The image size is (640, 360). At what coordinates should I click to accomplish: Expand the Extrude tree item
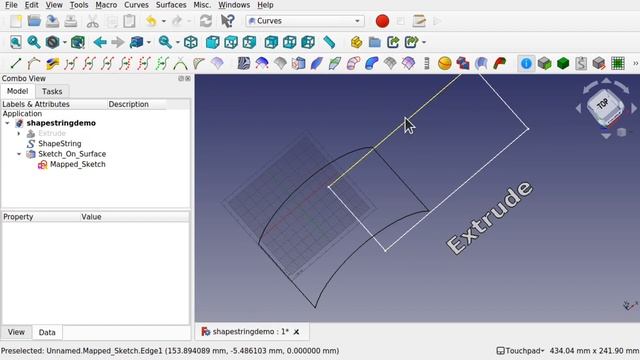19,133
